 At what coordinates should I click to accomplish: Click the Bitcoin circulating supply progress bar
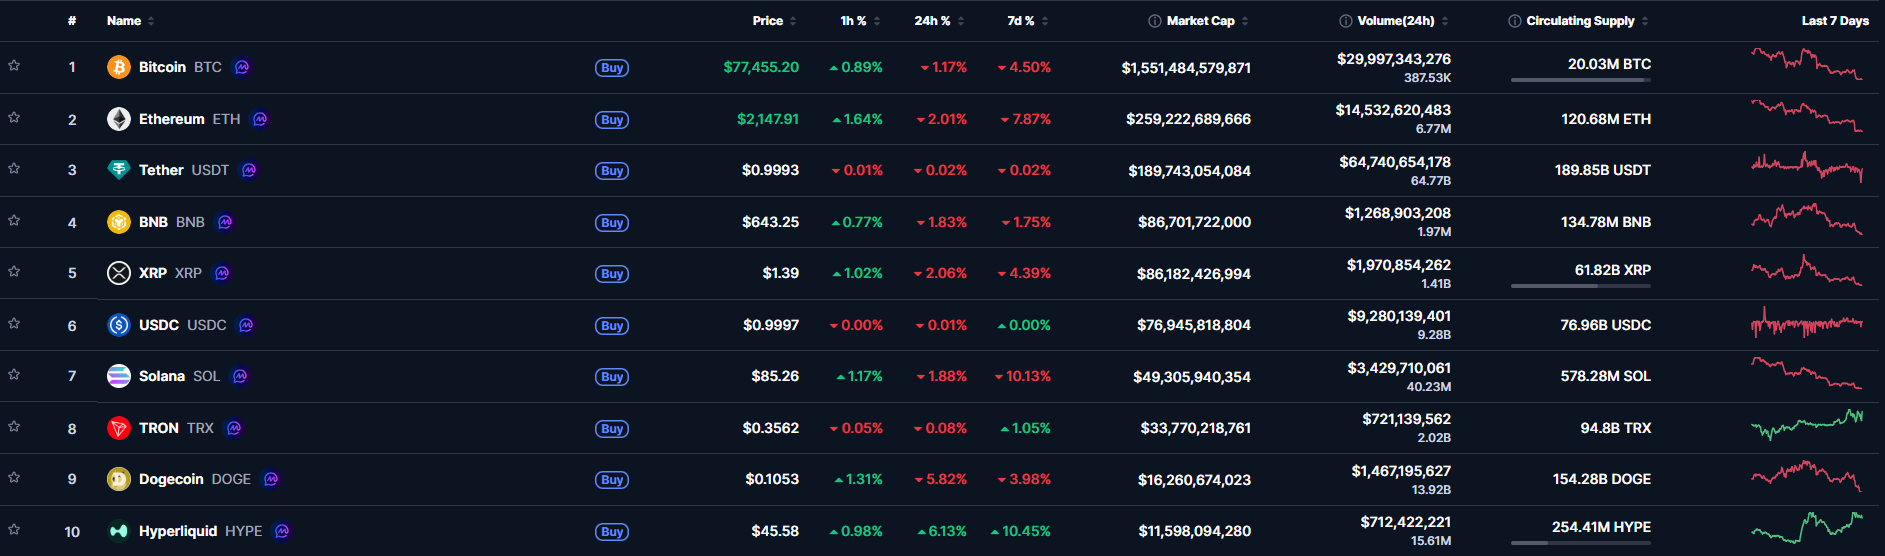(x=1581, y=80)
